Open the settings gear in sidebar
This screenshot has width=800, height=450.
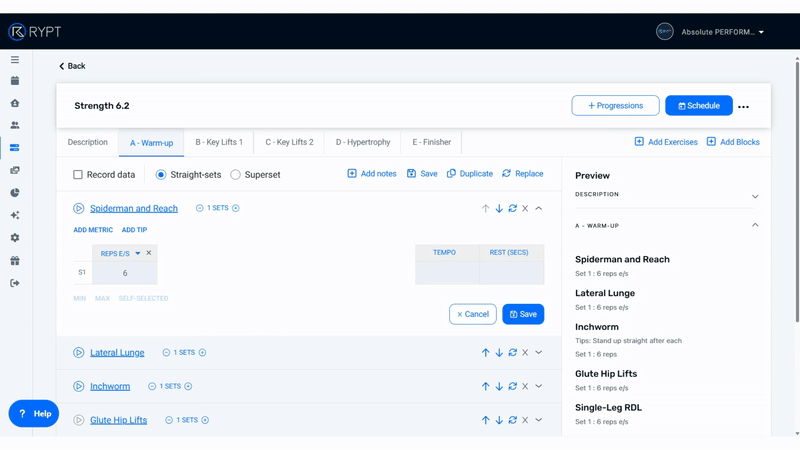(x=15, y=238)
